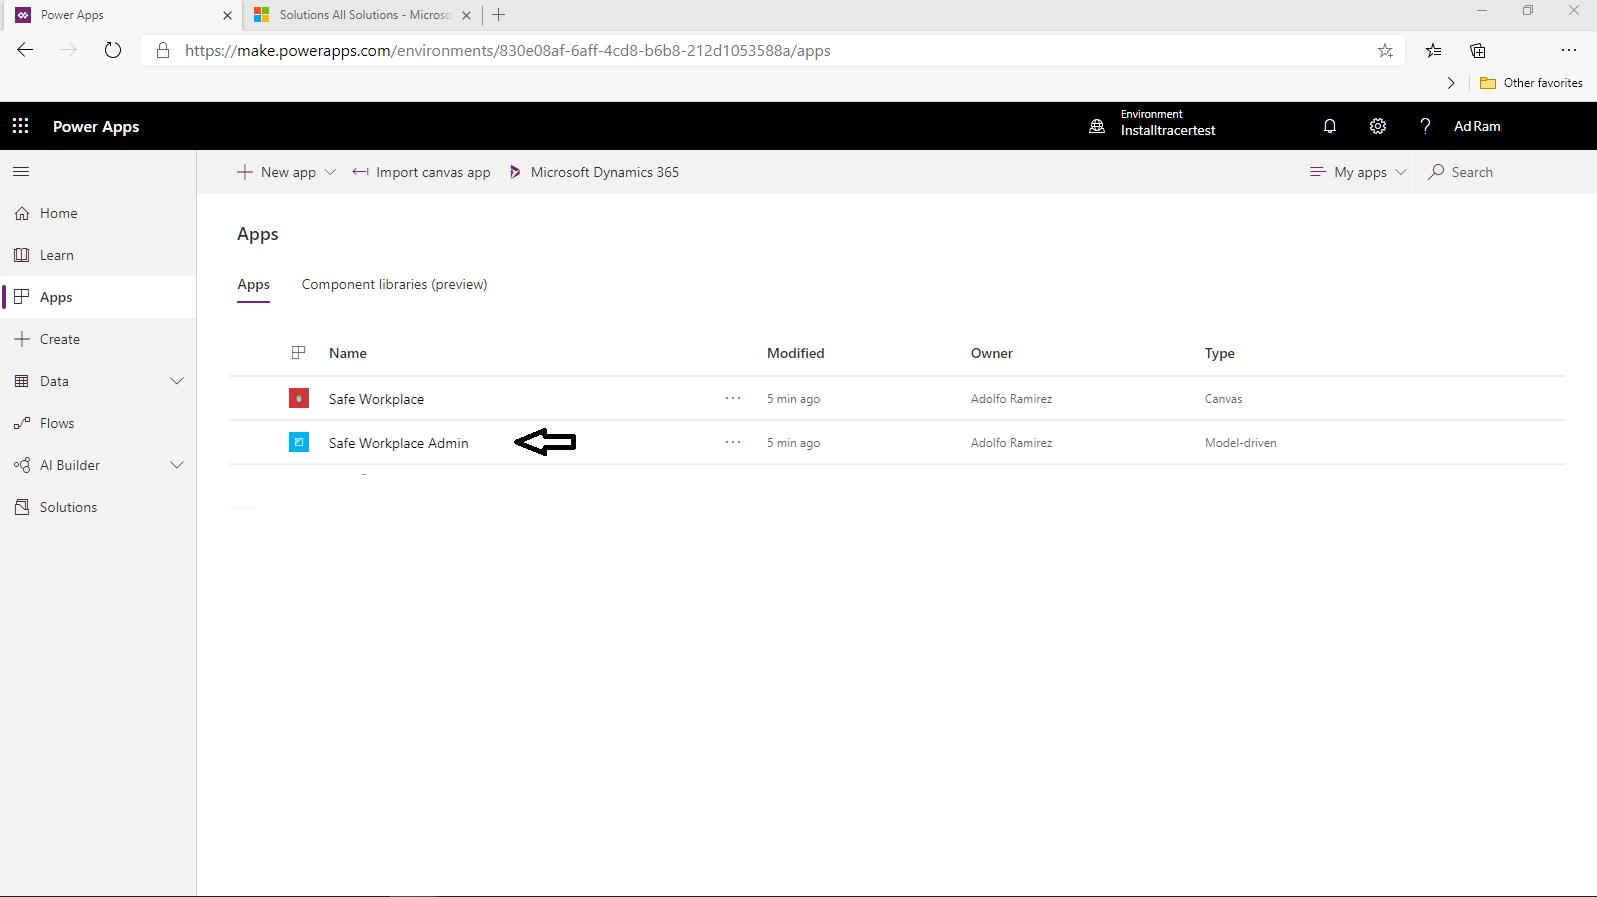The height and width of the screenshot is (897, 1597).
Task: Open the My apps filter dropdown
Action: coord(1358,172)
